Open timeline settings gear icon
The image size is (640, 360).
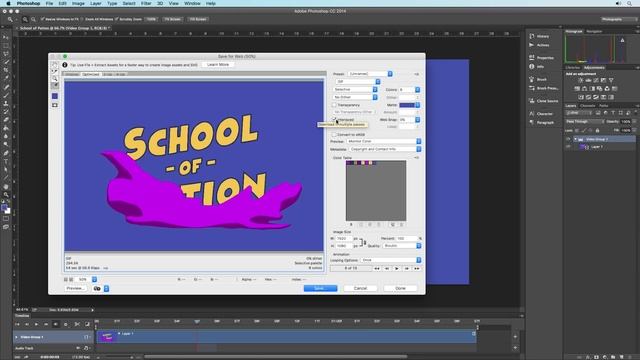(x=66, y=324)
